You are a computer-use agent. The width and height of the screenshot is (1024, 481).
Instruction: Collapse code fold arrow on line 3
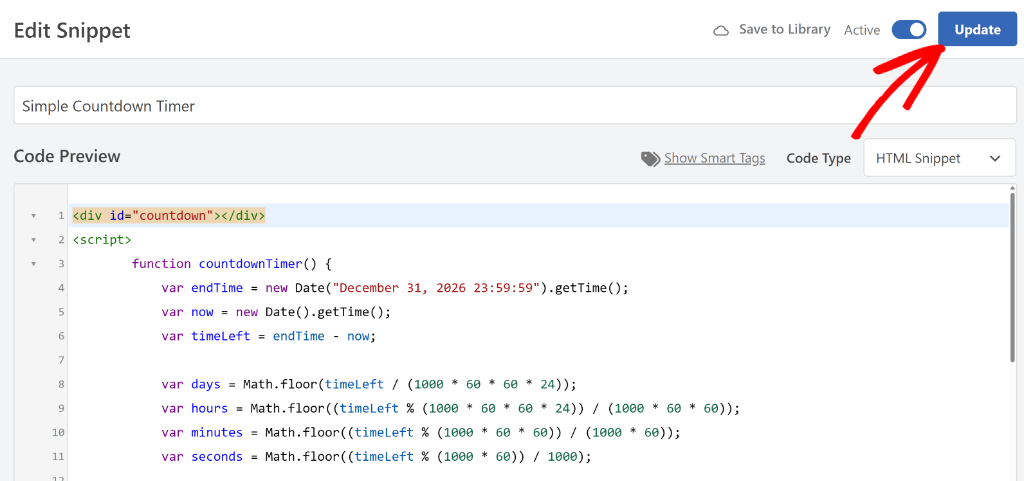click(33, 264)
